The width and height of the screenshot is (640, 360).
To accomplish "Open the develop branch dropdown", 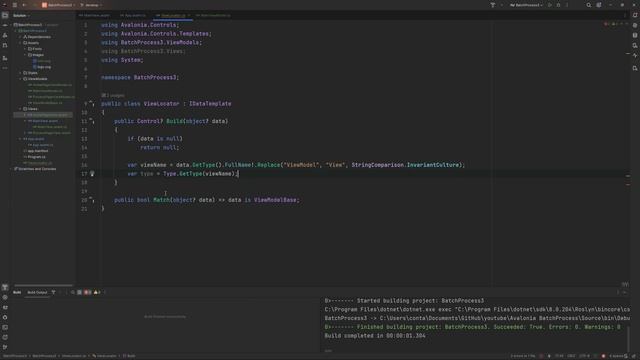I will [x=91, y=5].
